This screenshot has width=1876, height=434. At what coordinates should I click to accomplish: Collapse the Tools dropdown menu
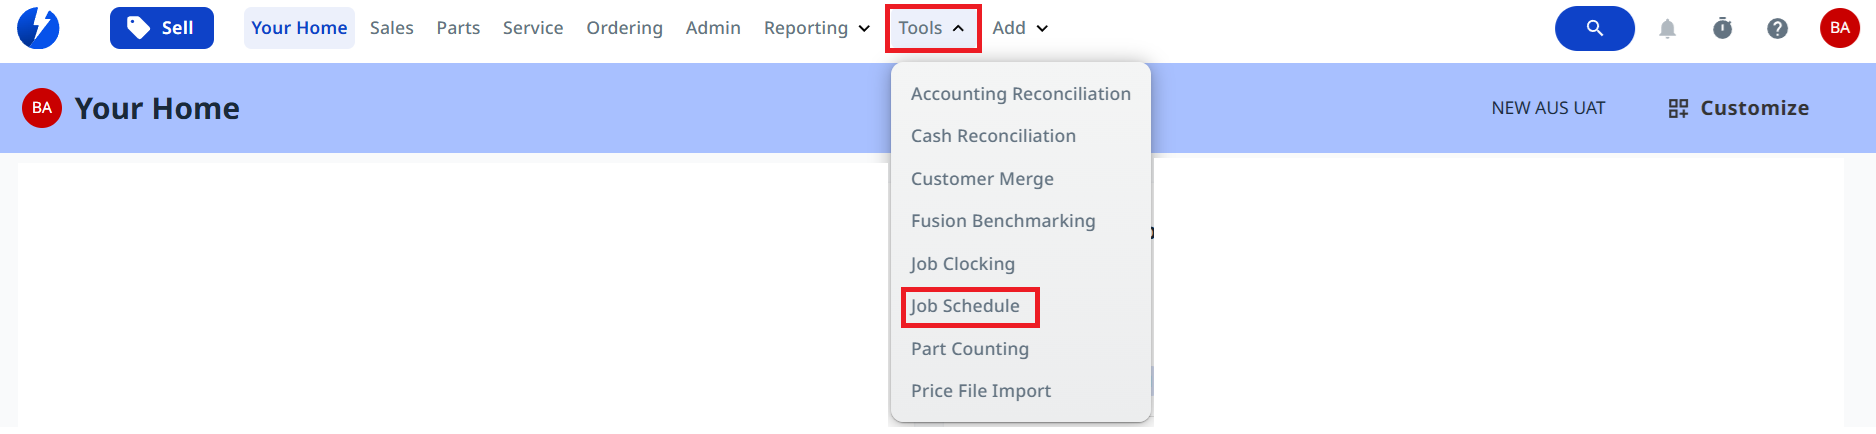[x=931, y=28]
